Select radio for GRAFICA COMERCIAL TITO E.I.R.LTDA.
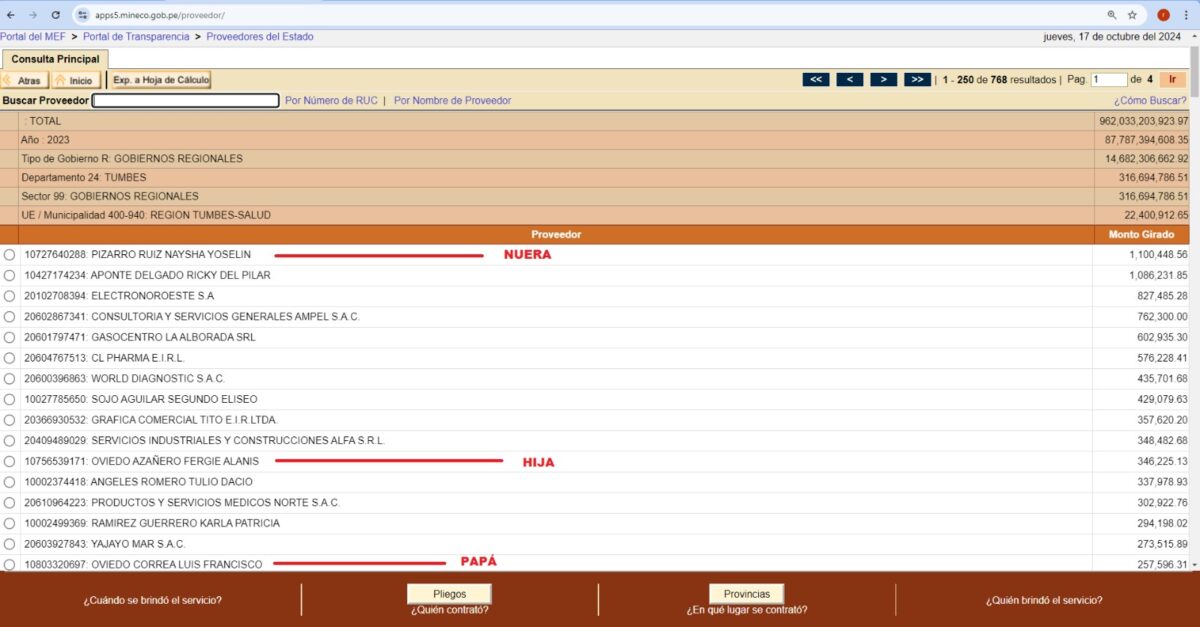Image resolution: width=1200 pixels, height=627 pixels. click(9, 420)
